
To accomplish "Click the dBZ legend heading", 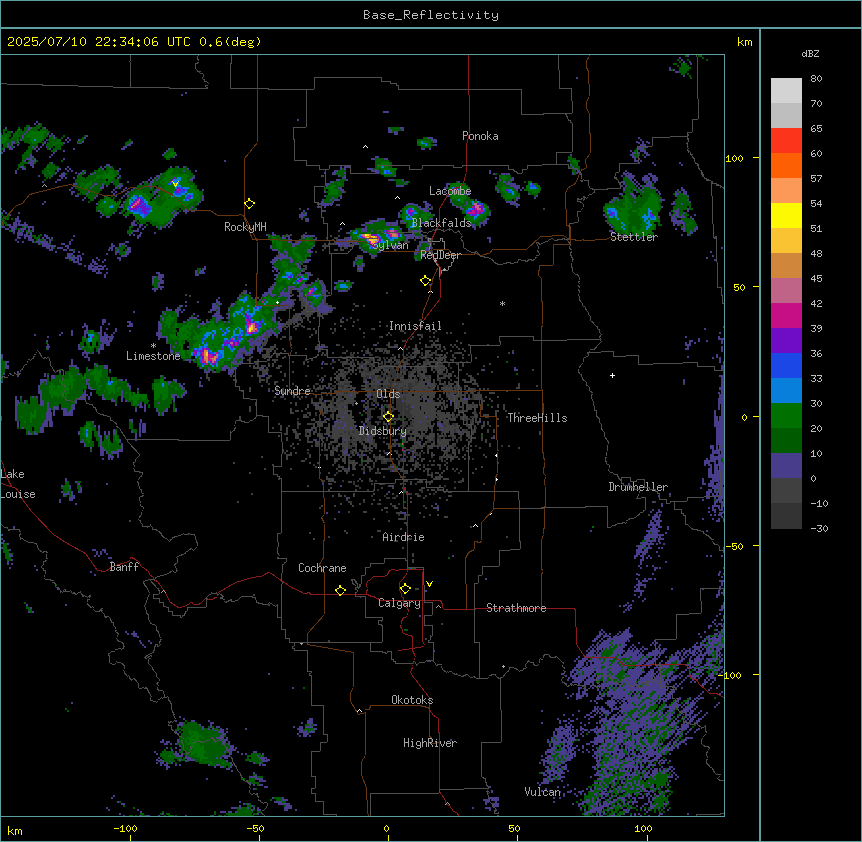I will tap(810, 54).
